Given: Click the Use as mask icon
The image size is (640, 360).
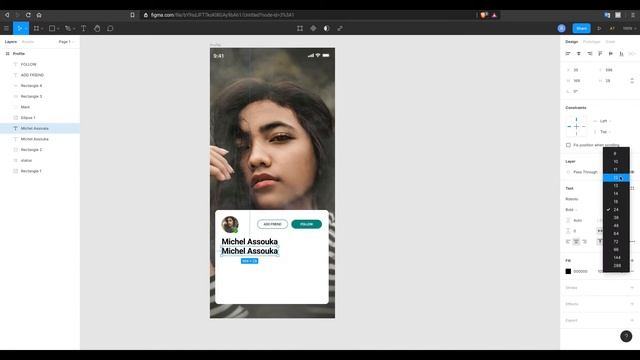Looking at the screenshot, I should click(x=327, y=28).
